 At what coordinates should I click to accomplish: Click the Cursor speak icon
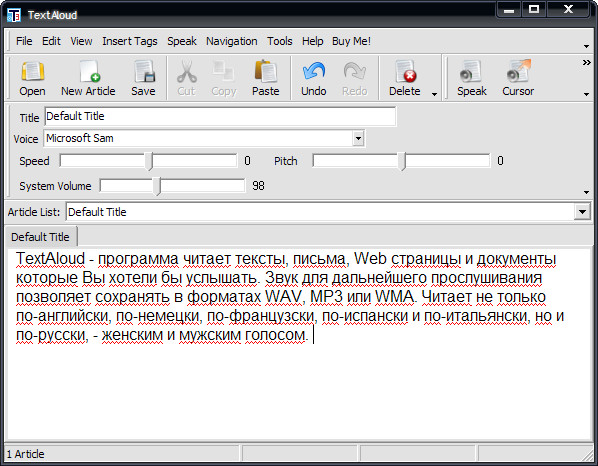pos(518,79)
